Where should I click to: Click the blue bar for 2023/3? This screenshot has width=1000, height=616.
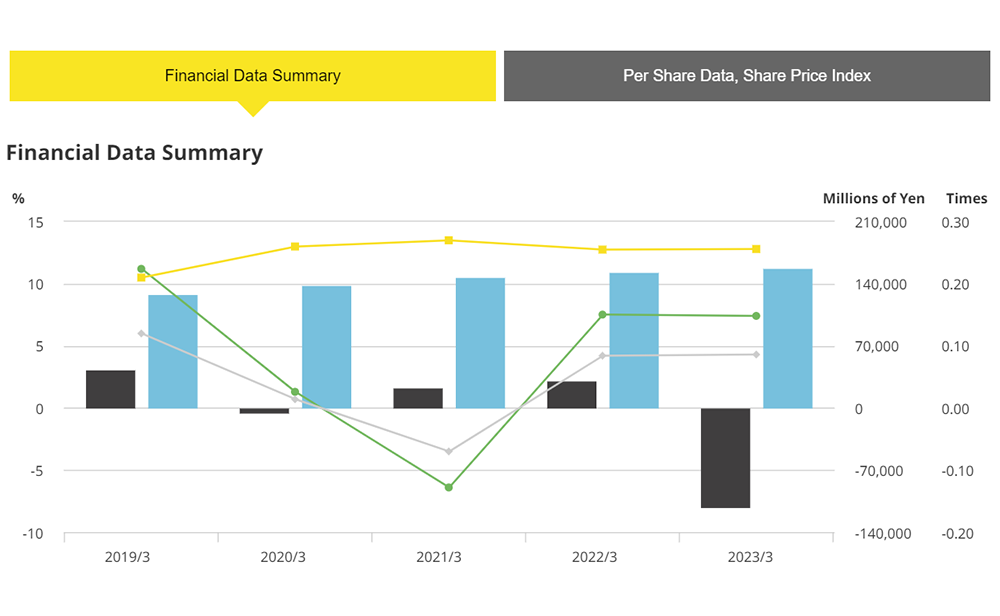[x=787, y=338]
